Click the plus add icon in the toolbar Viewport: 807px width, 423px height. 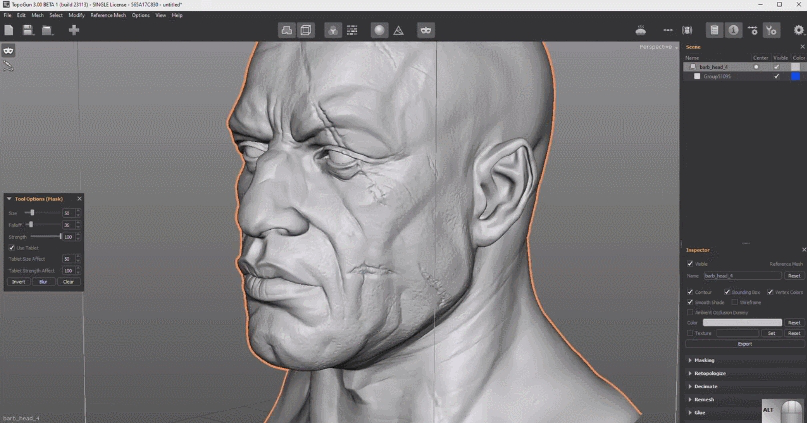pos(74,30)
